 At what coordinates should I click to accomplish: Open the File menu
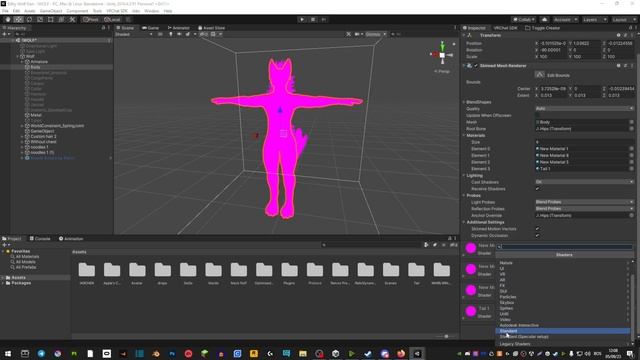tap(5, 11)
